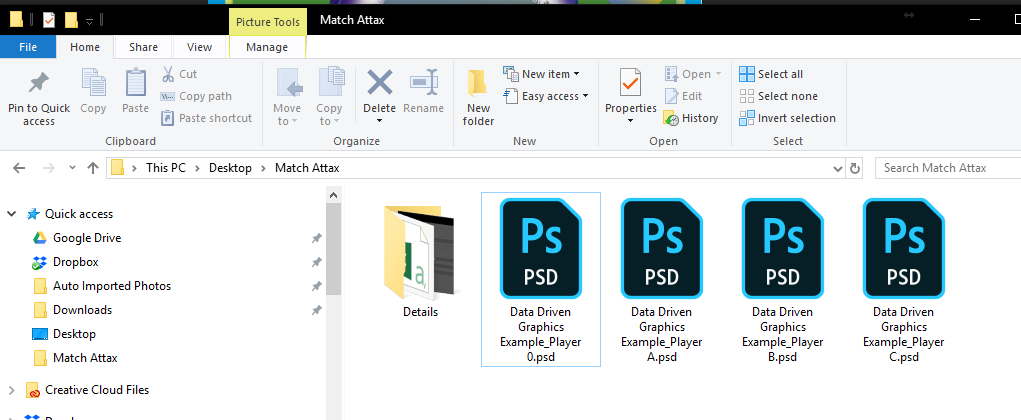Image resolution: width=1021 pixels, height=420 pixels.
Task: Click the Delete icon in the ribbon
Action: (379, 83)
